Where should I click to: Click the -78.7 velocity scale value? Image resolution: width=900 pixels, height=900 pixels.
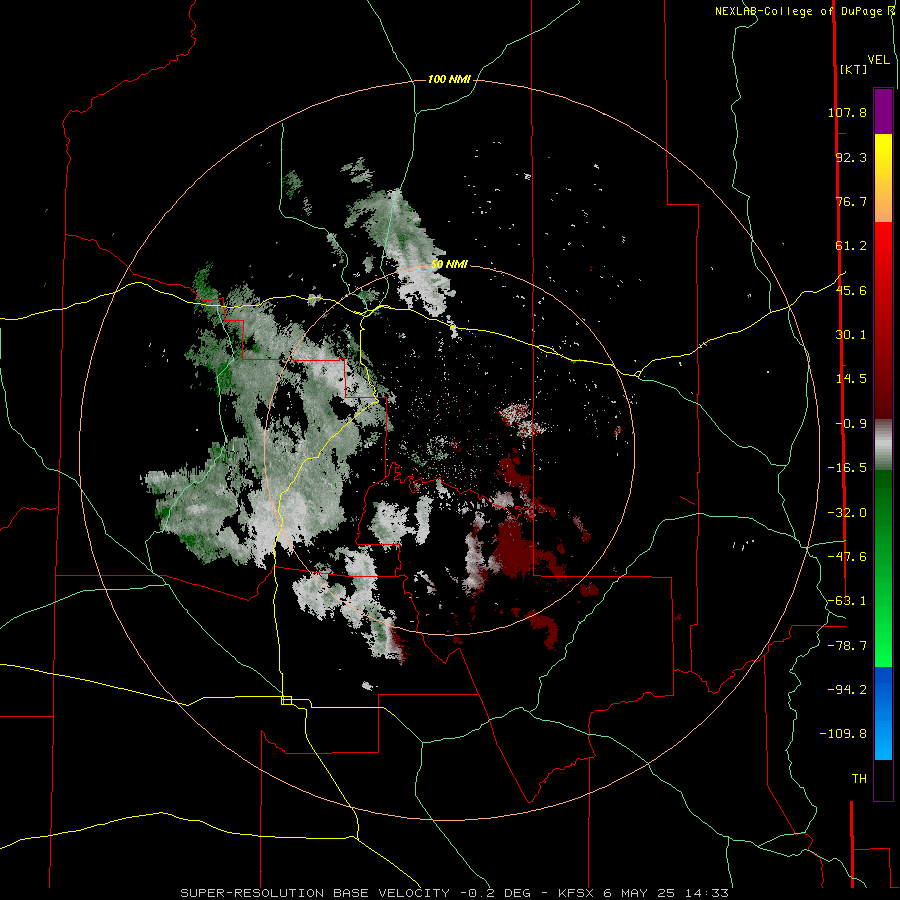click(x=847, y=646)
